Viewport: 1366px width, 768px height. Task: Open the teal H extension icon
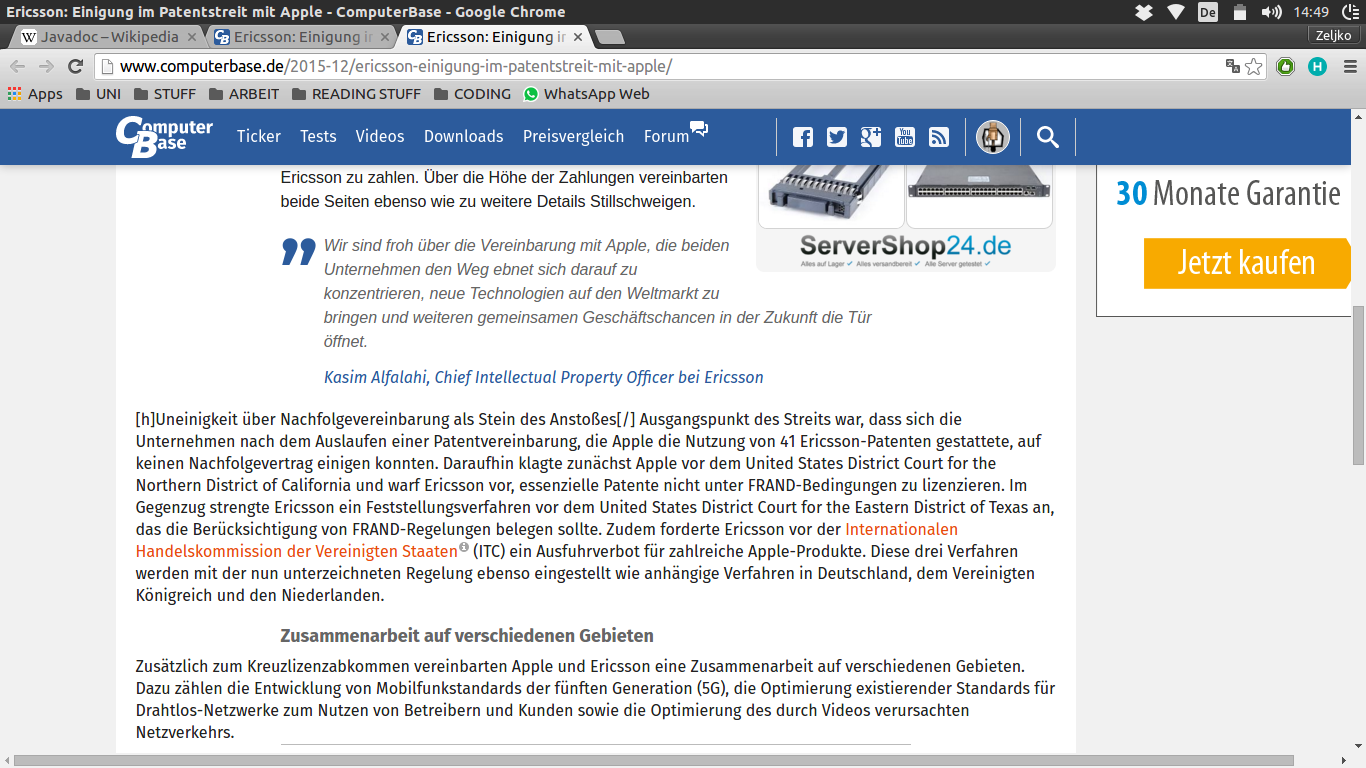tap(1318, 67)
